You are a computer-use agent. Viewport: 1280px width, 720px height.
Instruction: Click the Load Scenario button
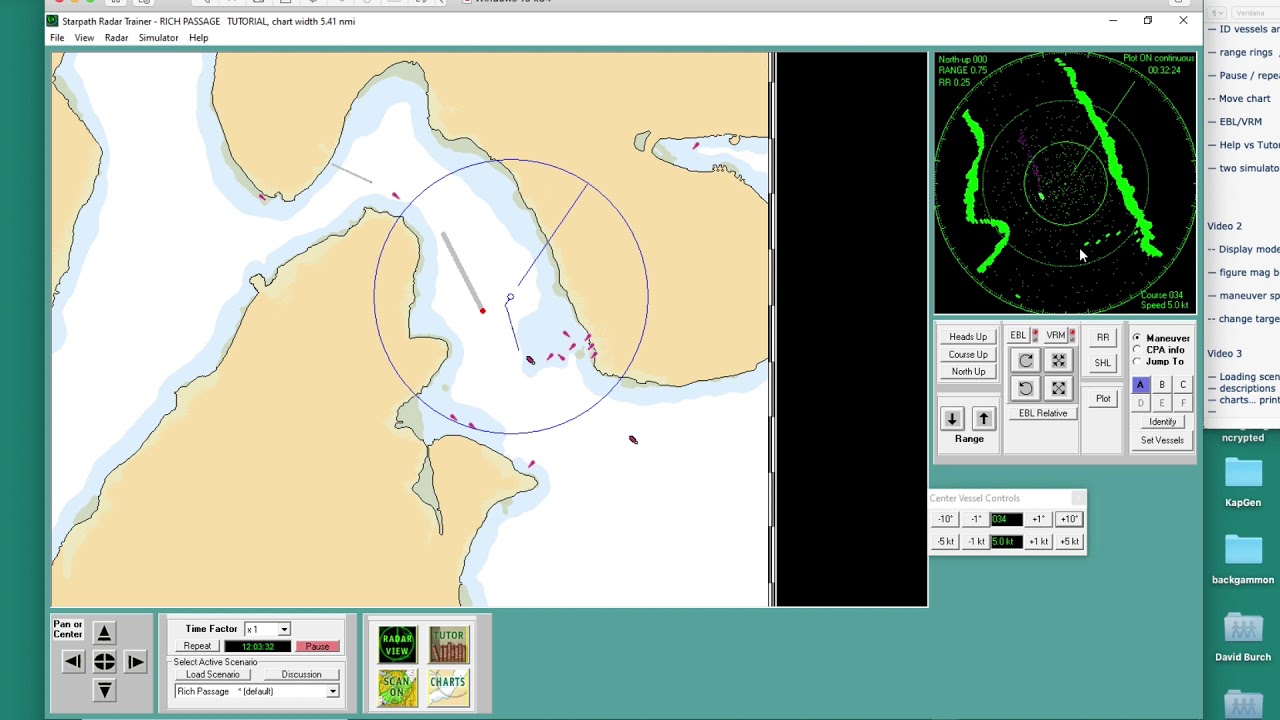(212, 675)
